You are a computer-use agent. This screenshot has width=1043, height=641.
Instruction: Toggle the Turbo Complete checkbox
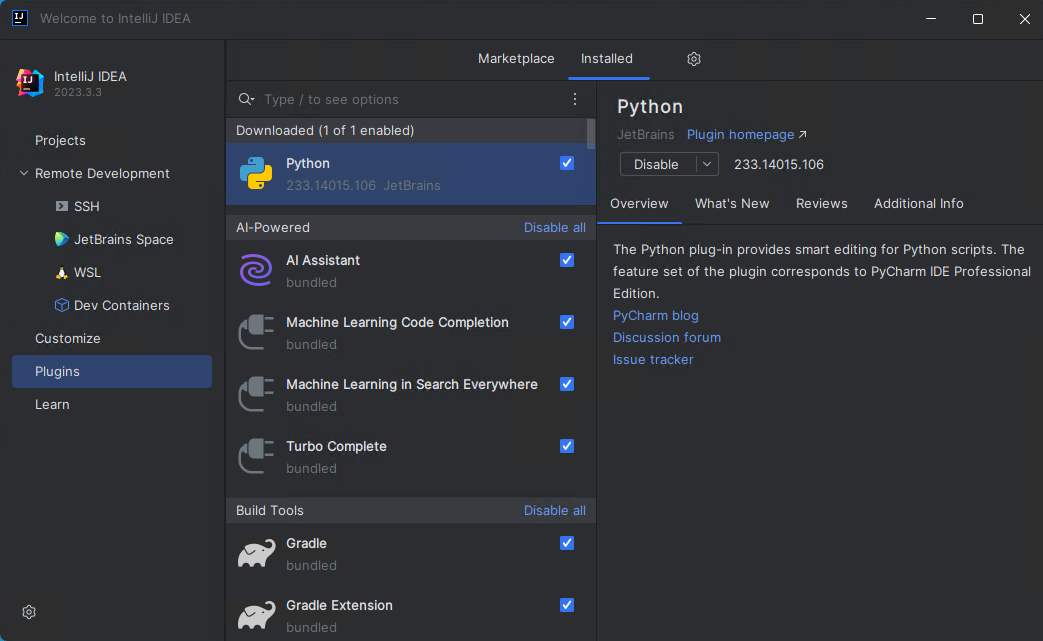(x=567, y=446)
